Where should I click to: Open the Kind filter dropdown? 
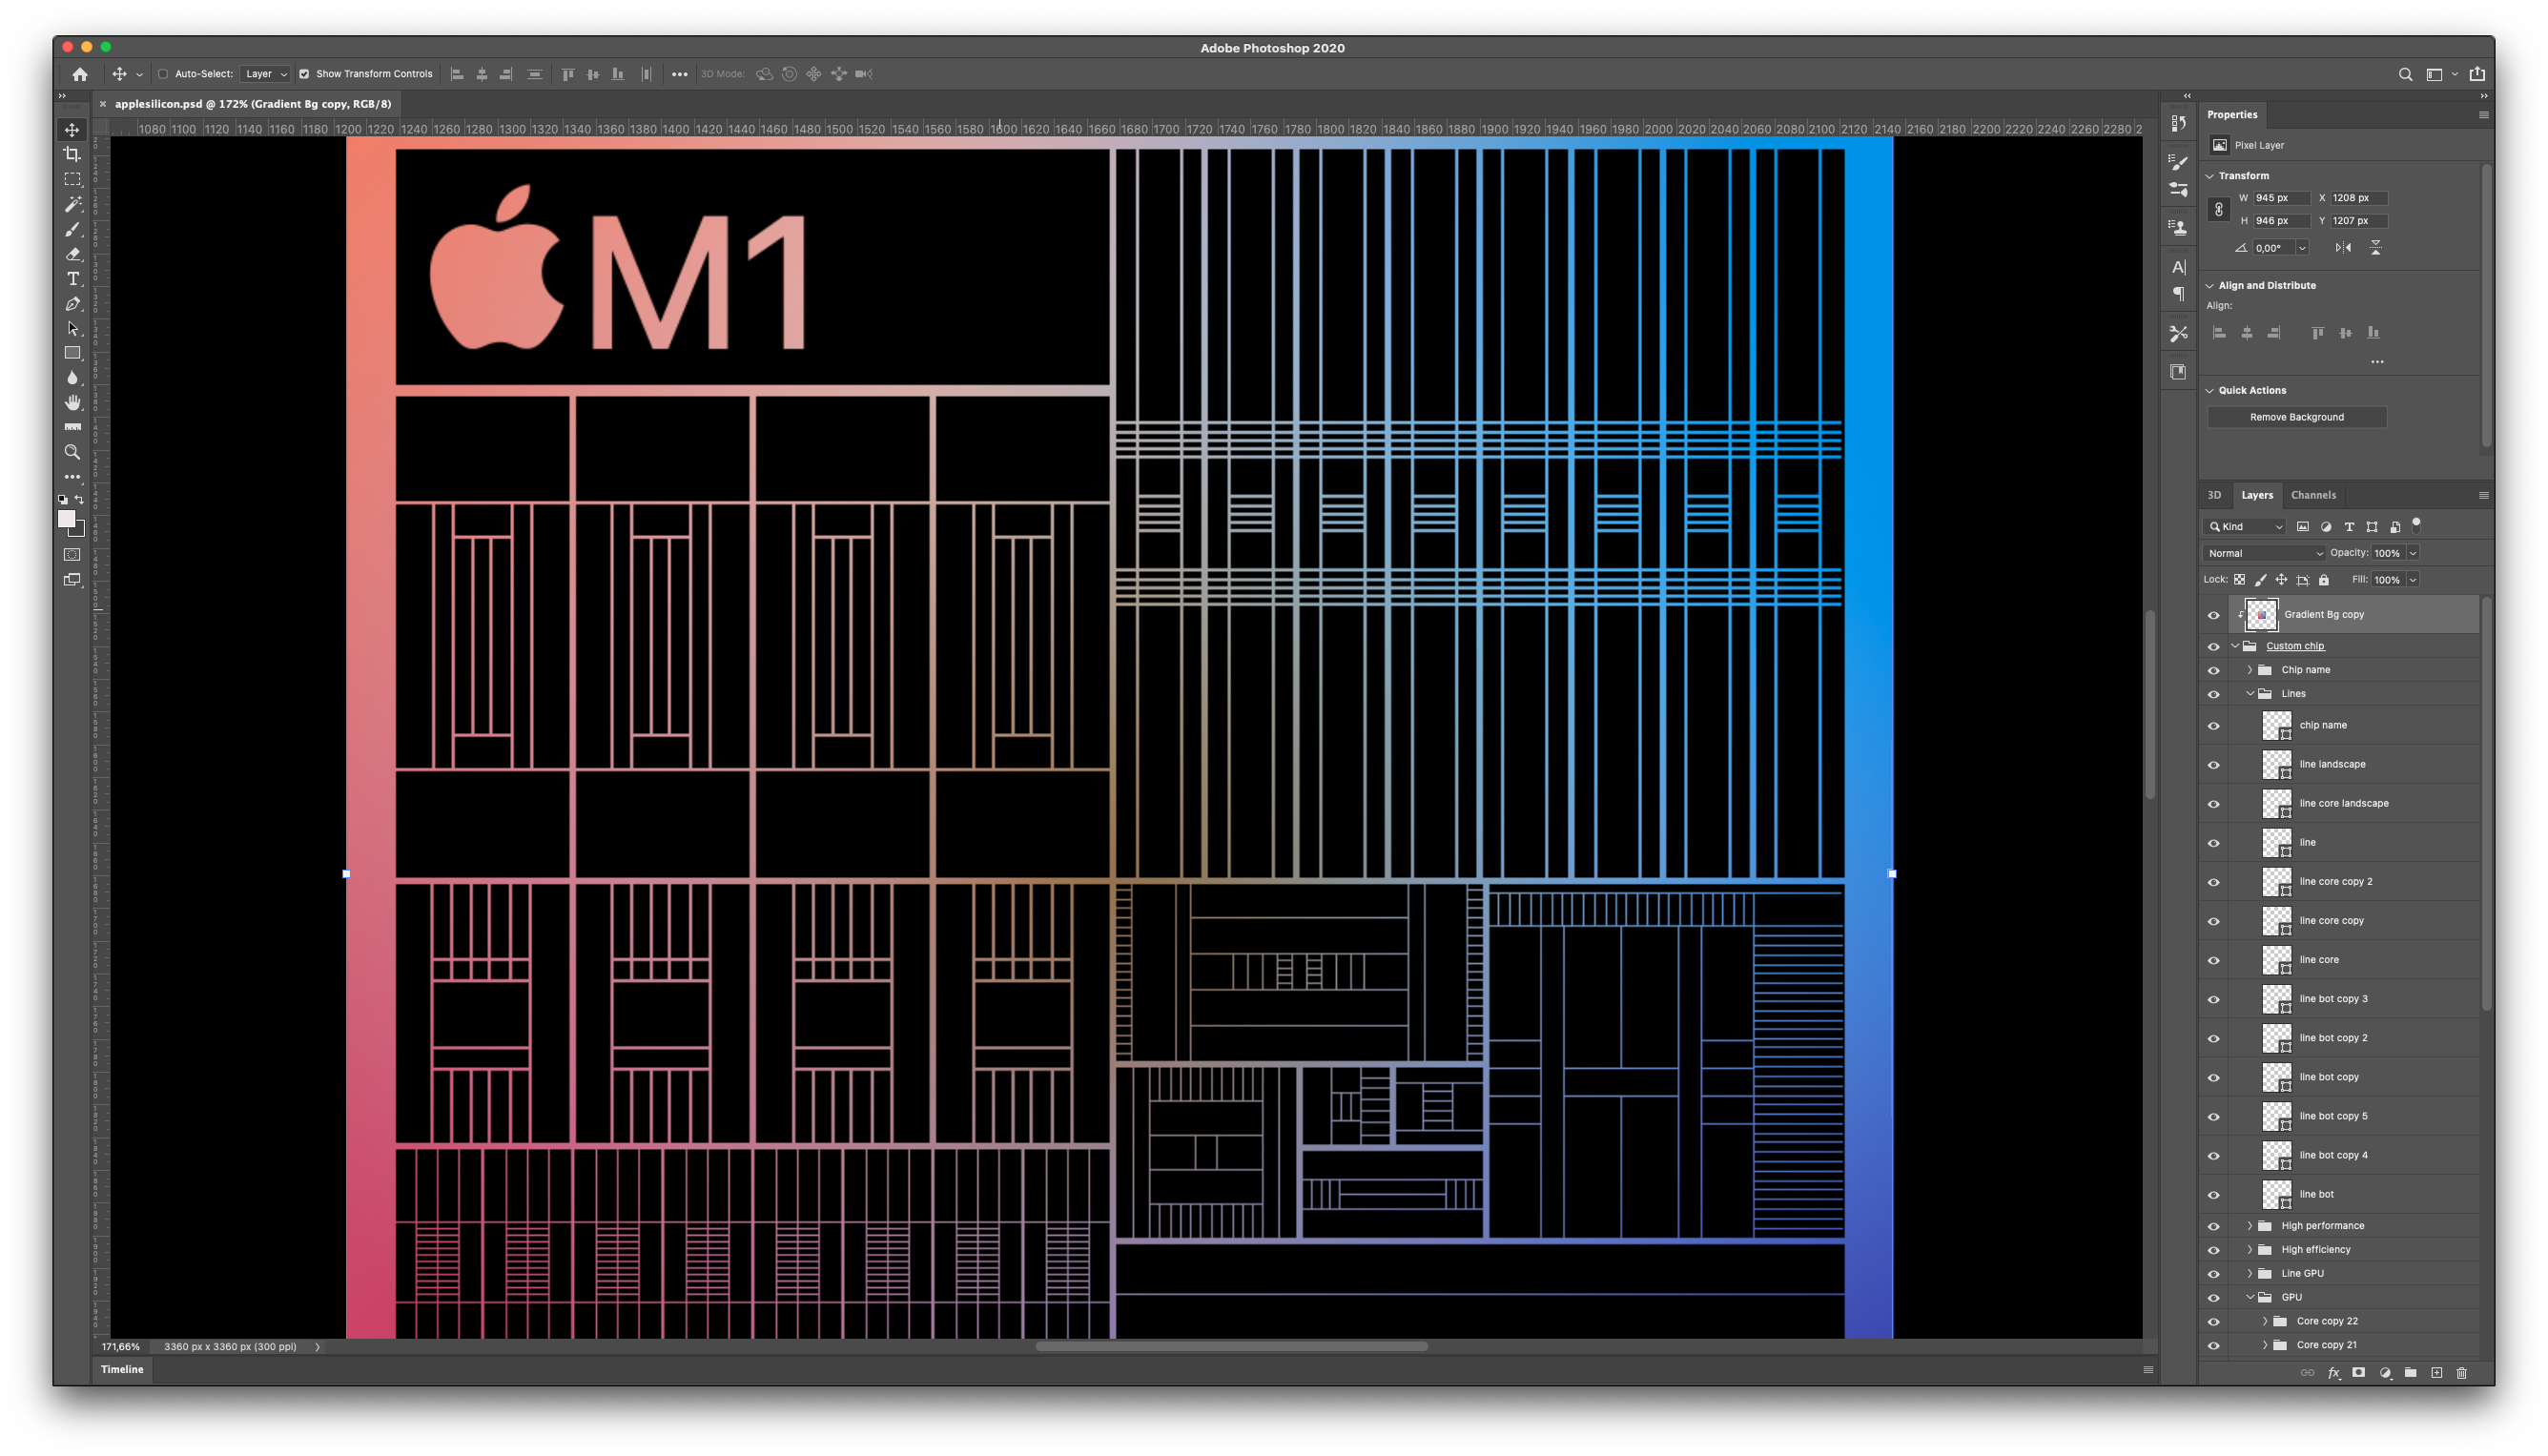(2245, 527)
